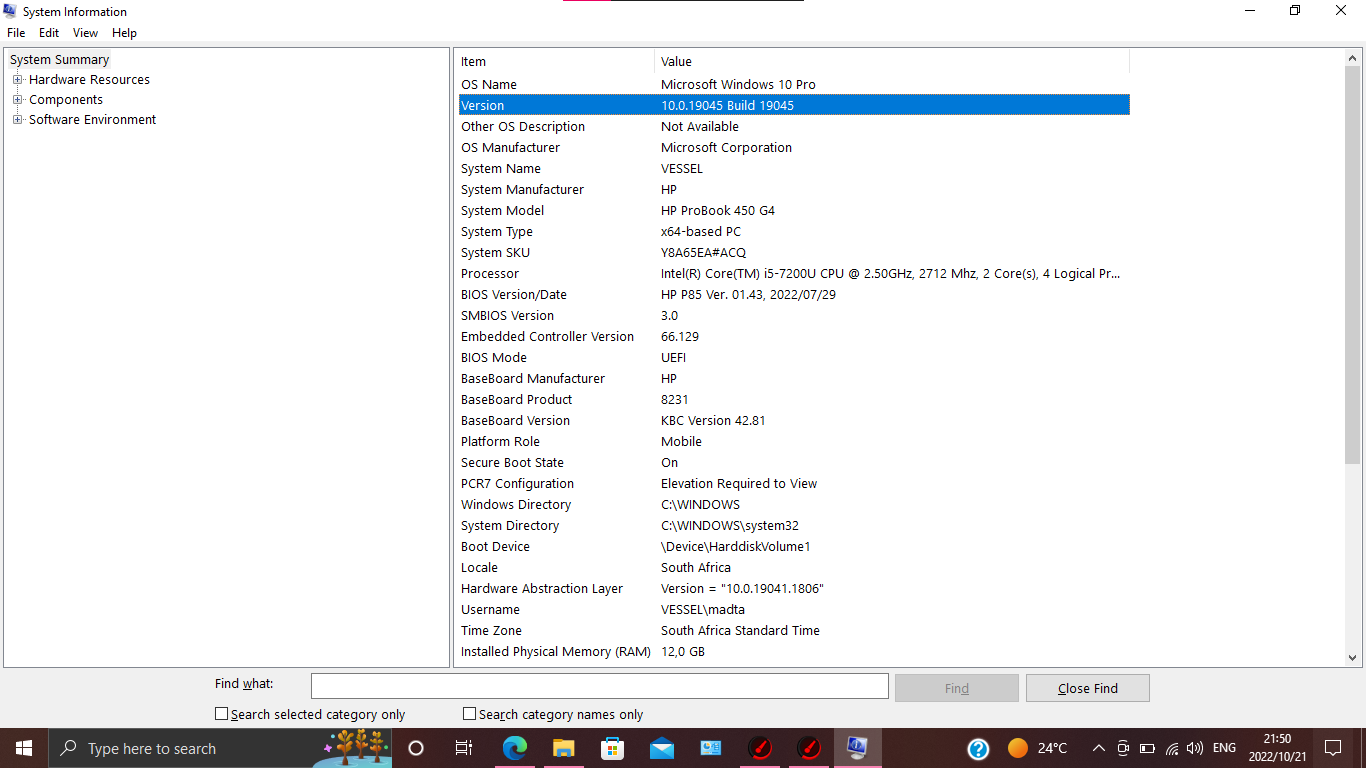Click the Find what input field
The width and height of the screenshot is (1366, 768).
[x=600, y=686]
